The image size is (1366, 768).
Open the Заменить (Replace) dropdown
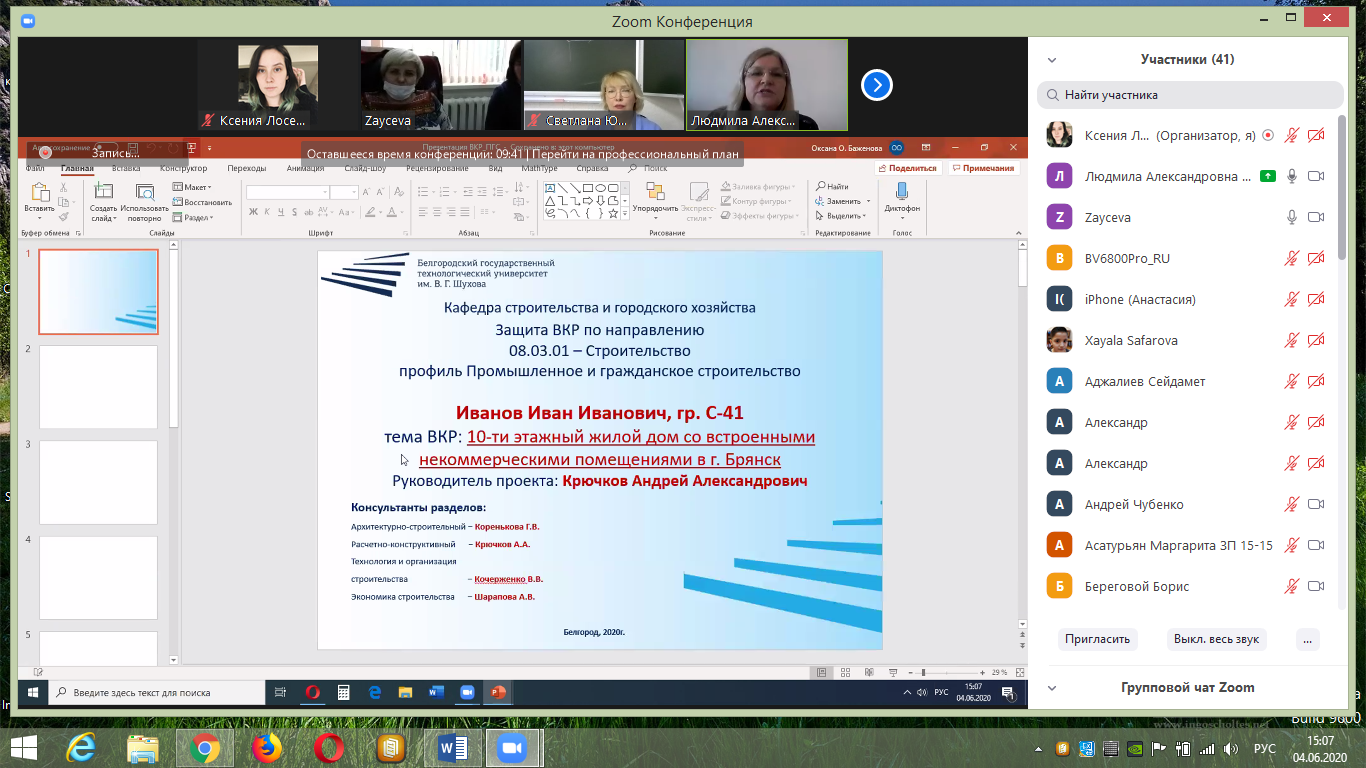tap(843, 201)
